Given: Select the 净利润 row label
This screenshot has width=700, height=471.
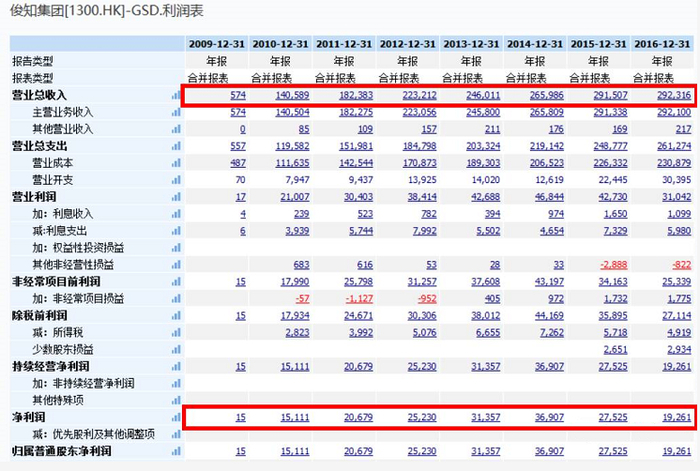Looking at the screenshot, I should [29, 417].
